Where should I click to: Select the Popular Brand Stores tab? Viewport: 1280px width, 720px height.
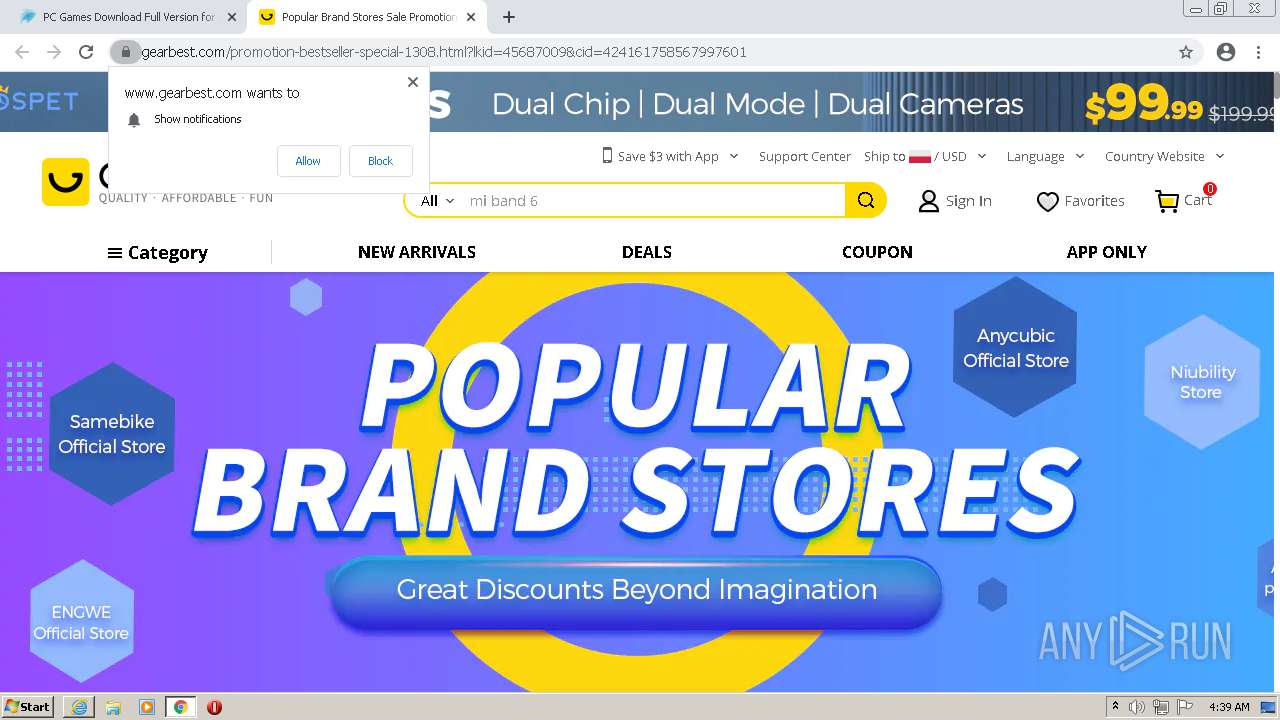365,17
